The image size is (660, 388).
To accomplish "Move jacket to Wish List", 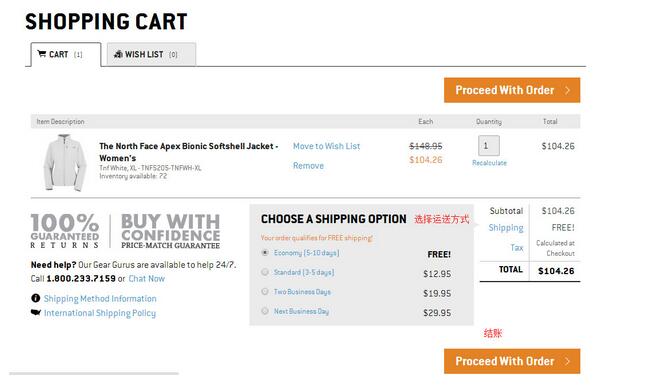I will point(327,146).
